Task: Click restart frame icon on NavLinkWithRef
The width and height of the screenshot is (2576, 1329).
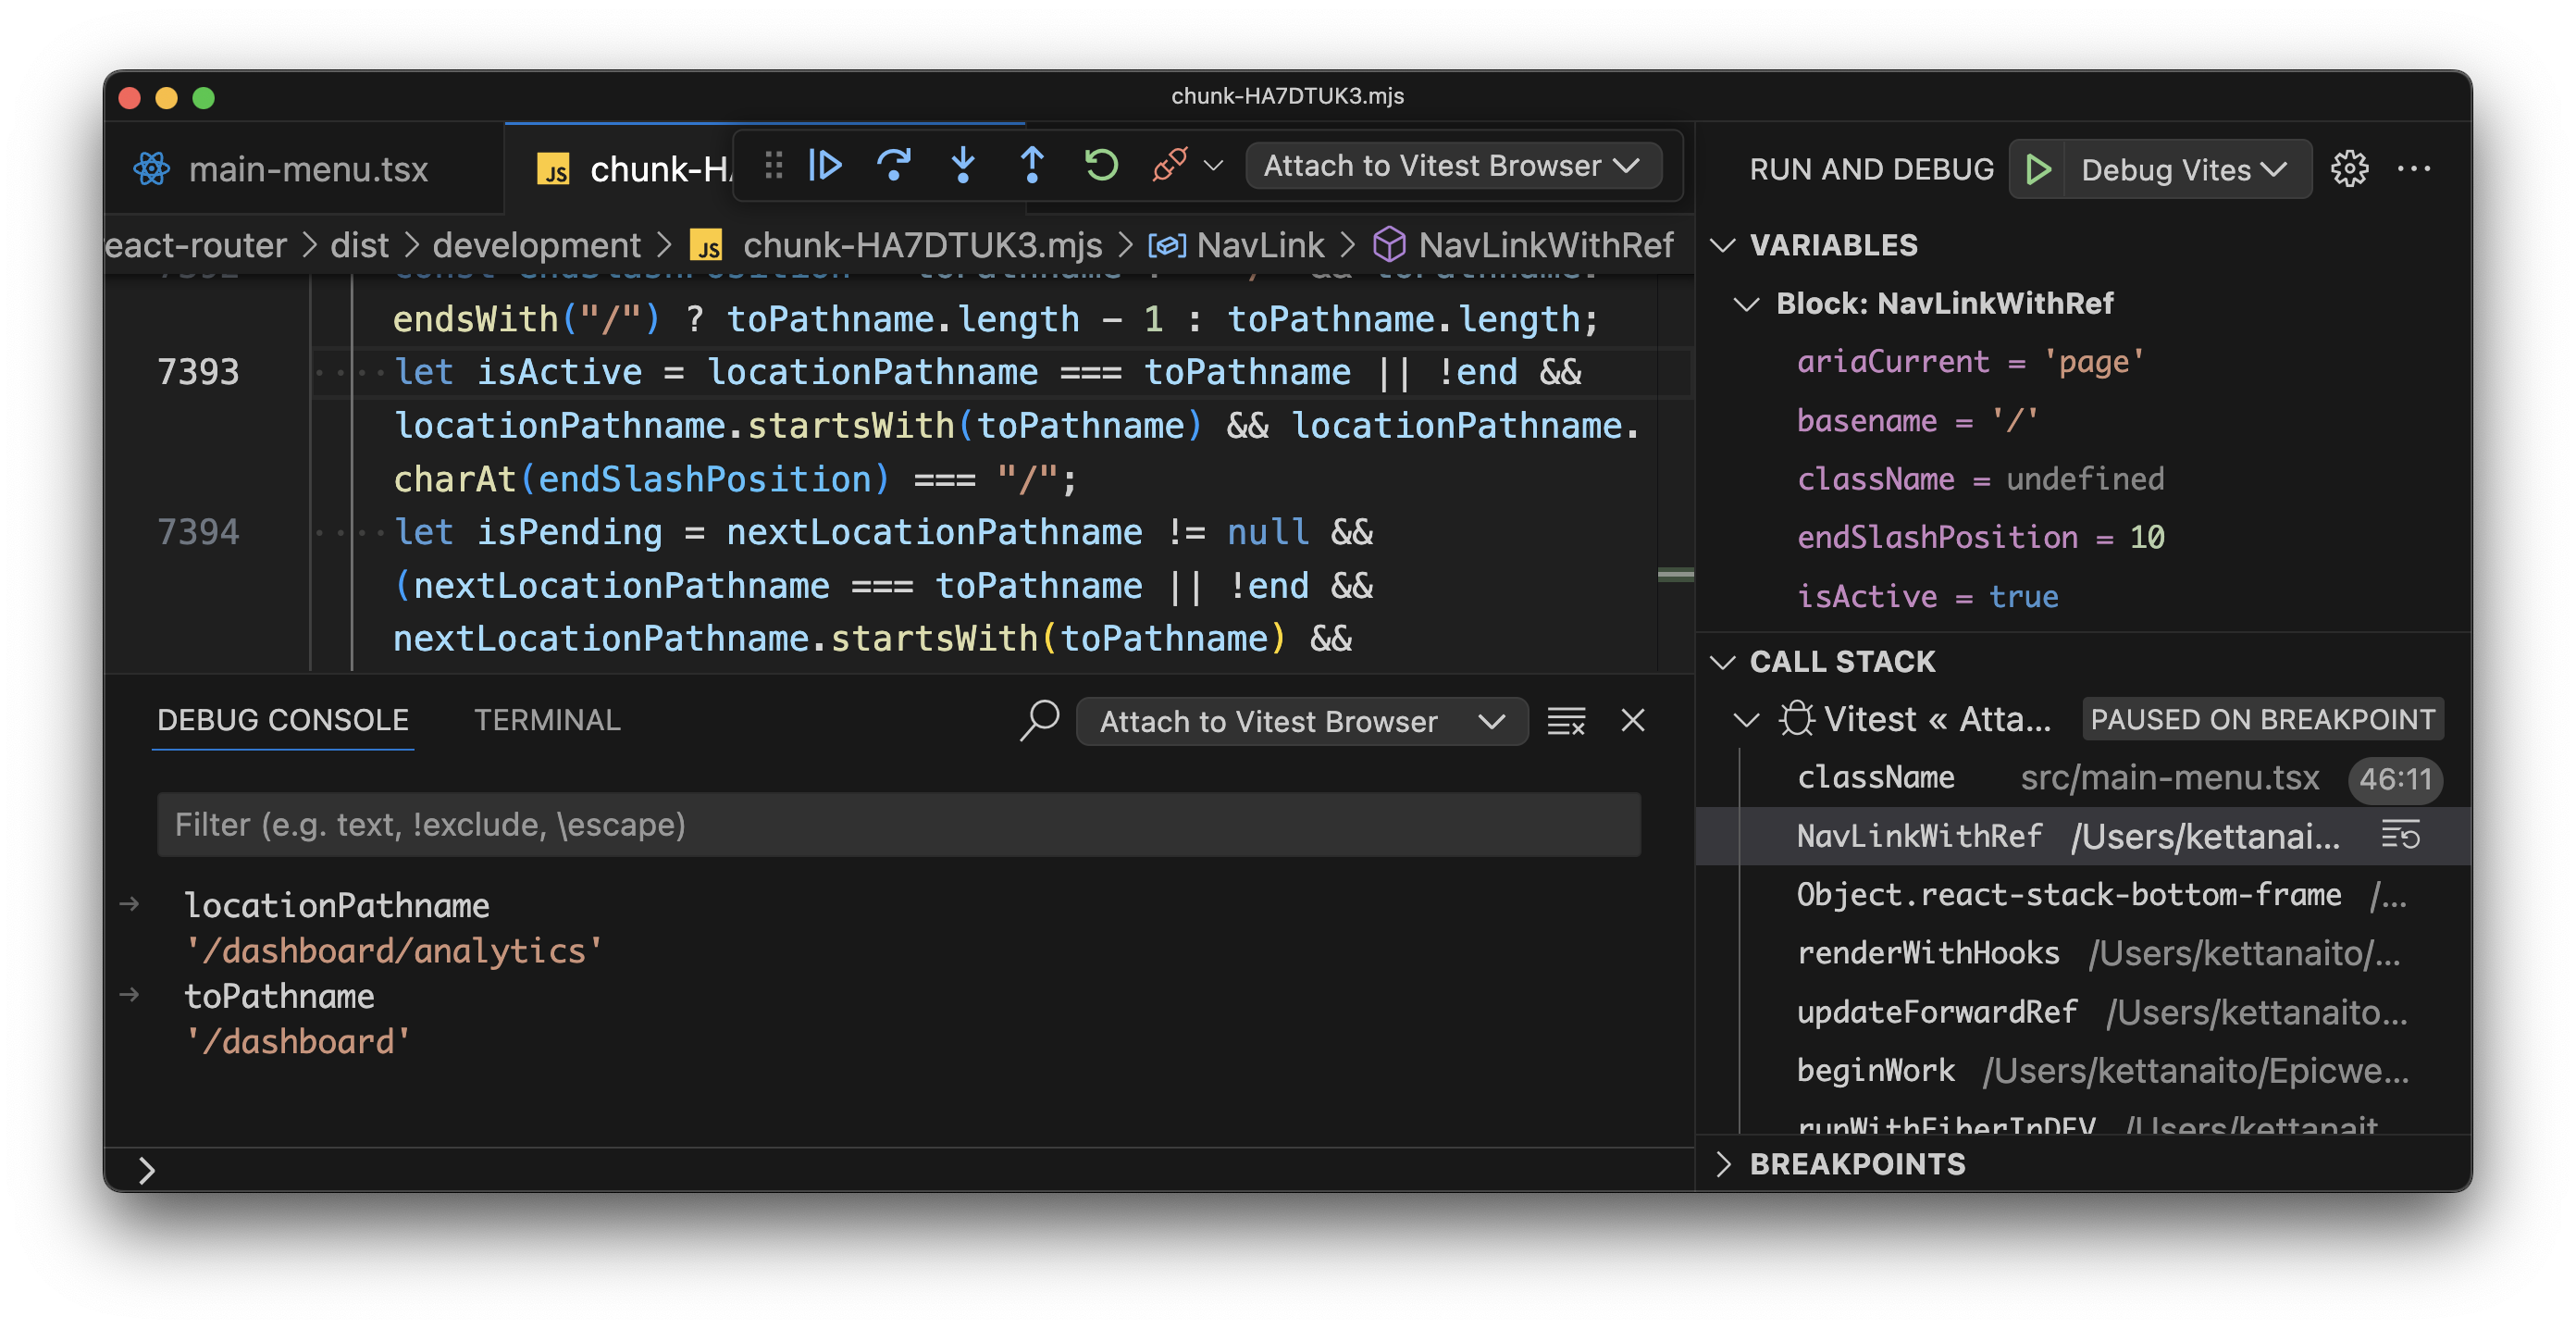Action: 2399,835
